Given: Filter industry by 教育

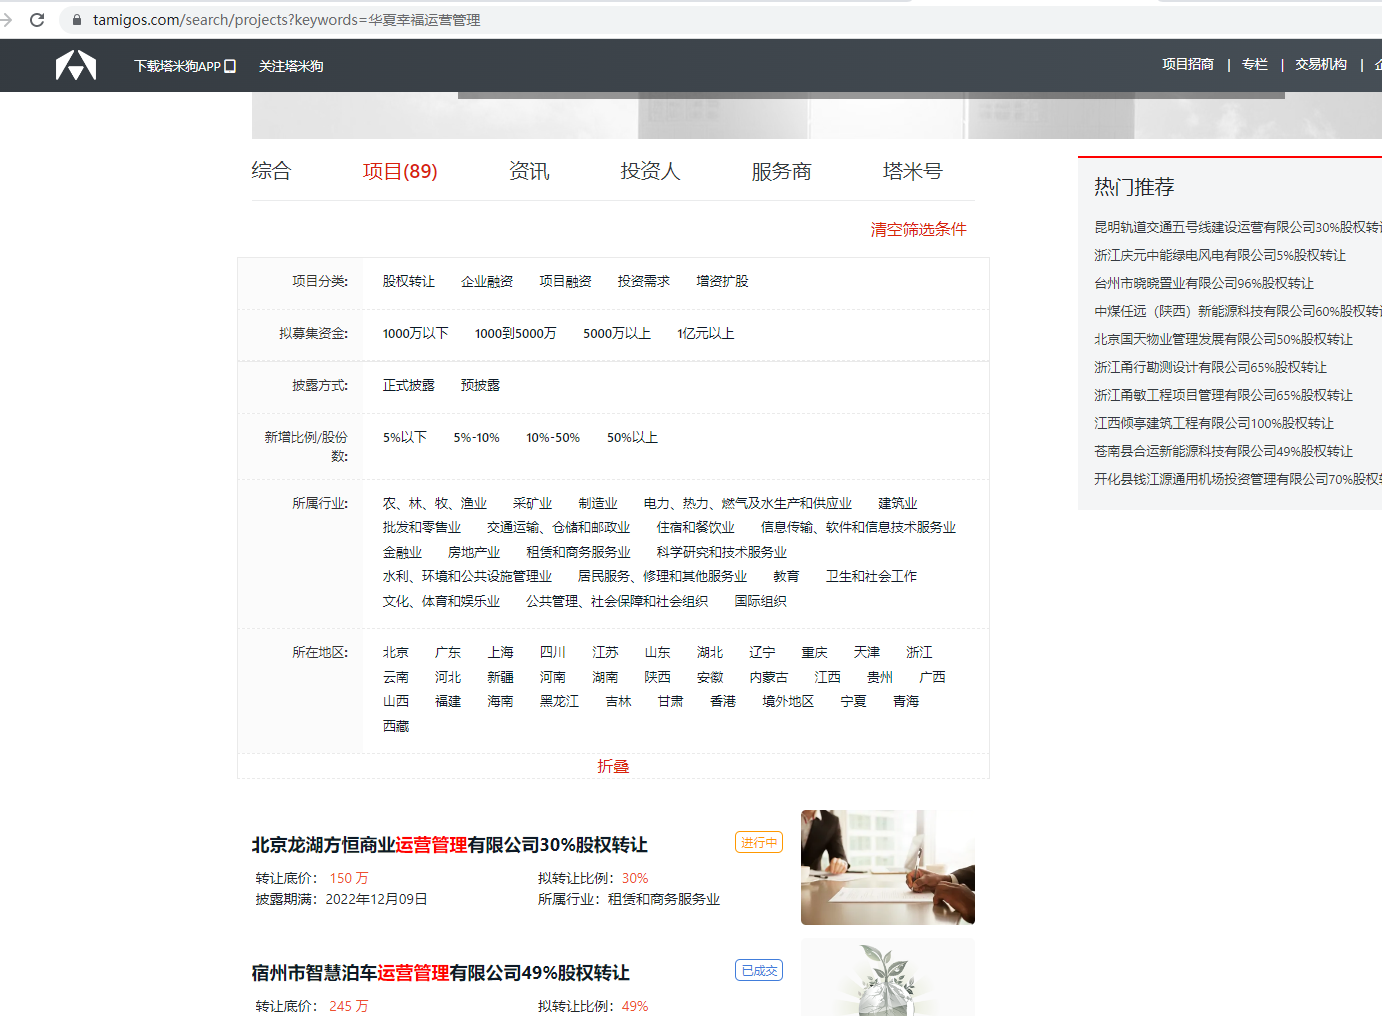Looking at the screenshot, I should point(786,576).
